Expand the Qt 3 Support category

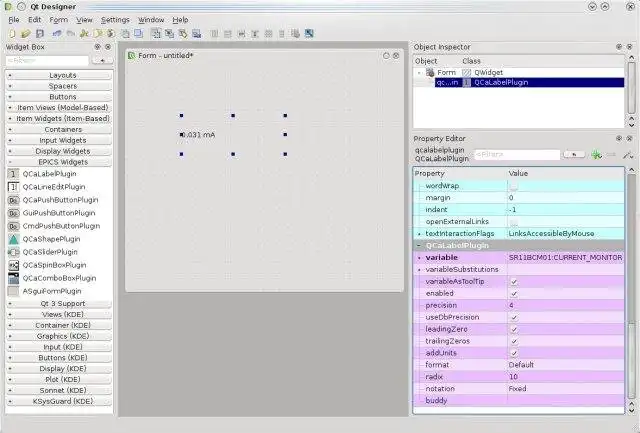pyautogui.click(x=59, y=304)
